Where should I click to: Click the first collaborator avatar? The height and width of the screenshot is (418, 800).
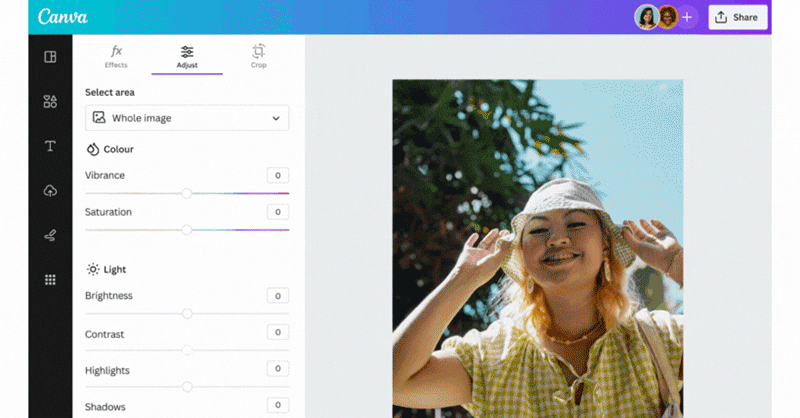click(646, 17)
